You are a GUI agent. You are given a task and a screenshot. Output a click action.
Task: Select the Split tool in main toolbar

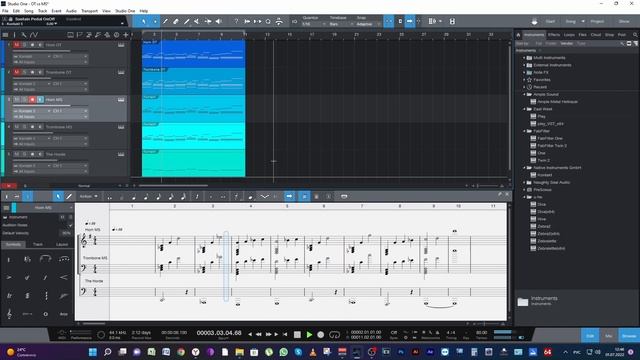click(165, 21)
